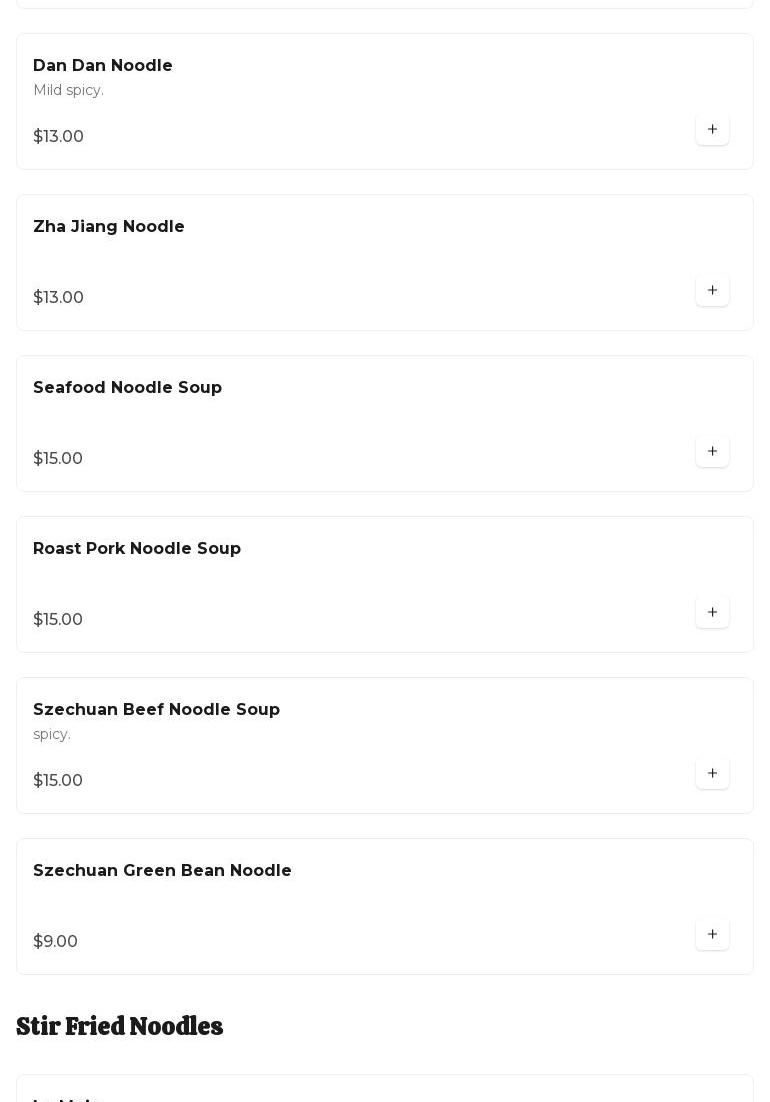Add Dan Dan Noodle to cart
The width and height of the screenshot is (770, 1102).
coord(712,129)
